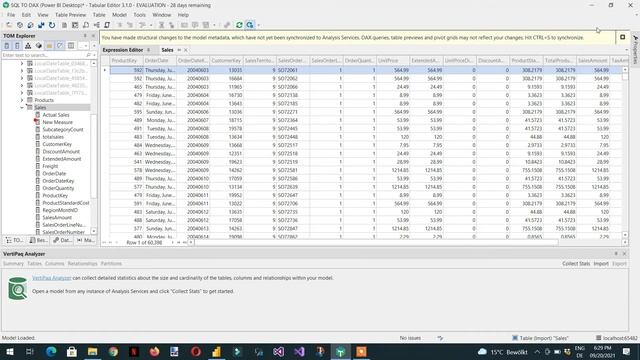The image size is (640, 360).
Task: Open dropdown arrow next to refresh-magnifier icon
Action: click(258, 25)
